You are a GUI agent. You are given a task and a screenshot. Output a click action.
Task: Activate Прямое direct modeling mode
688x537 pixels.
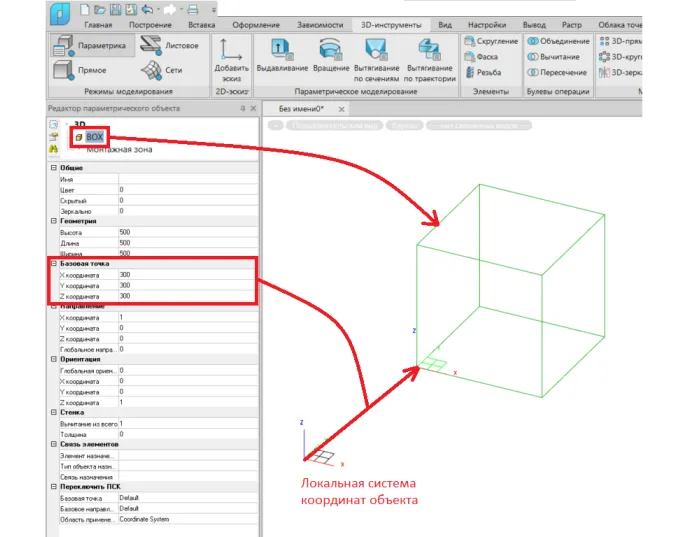tap(80, 70)
